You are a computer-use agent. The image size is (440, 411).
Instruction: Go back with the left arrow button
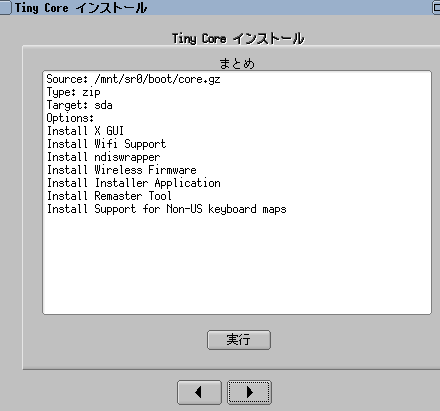click(x=199, y=392)
